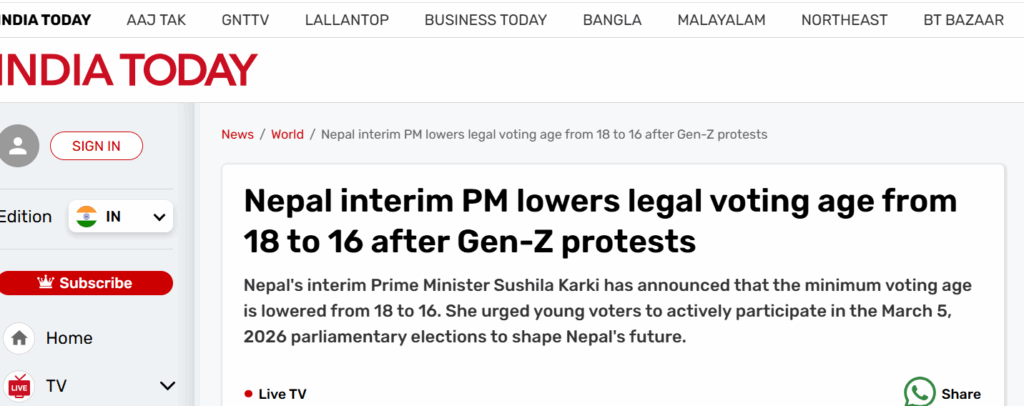Click the Home icon in sidebar
This screenshot has width=1024, height=406.
pos(18,339)
